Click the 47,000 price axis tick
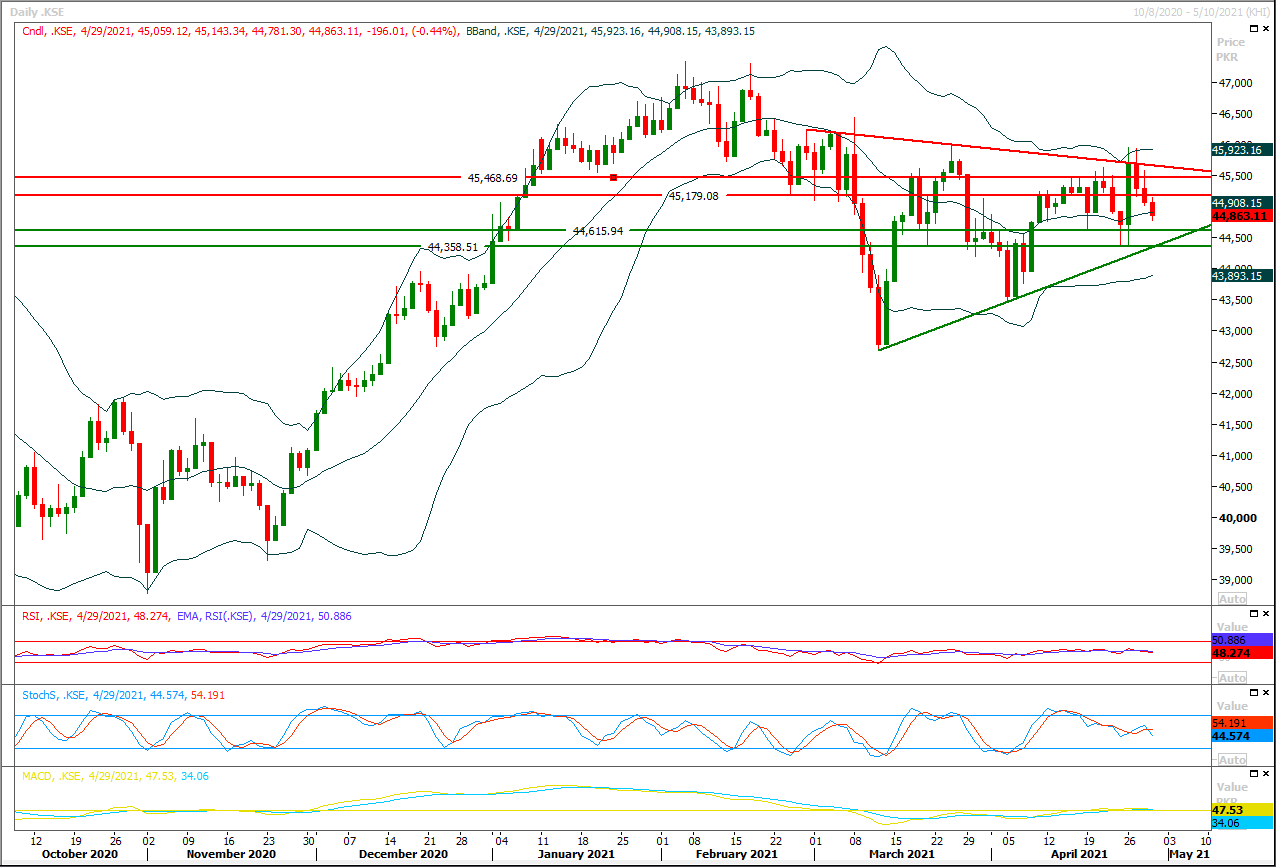Image resolution: width=1276 pixels, height=867 pixels. coord(1234,84)
